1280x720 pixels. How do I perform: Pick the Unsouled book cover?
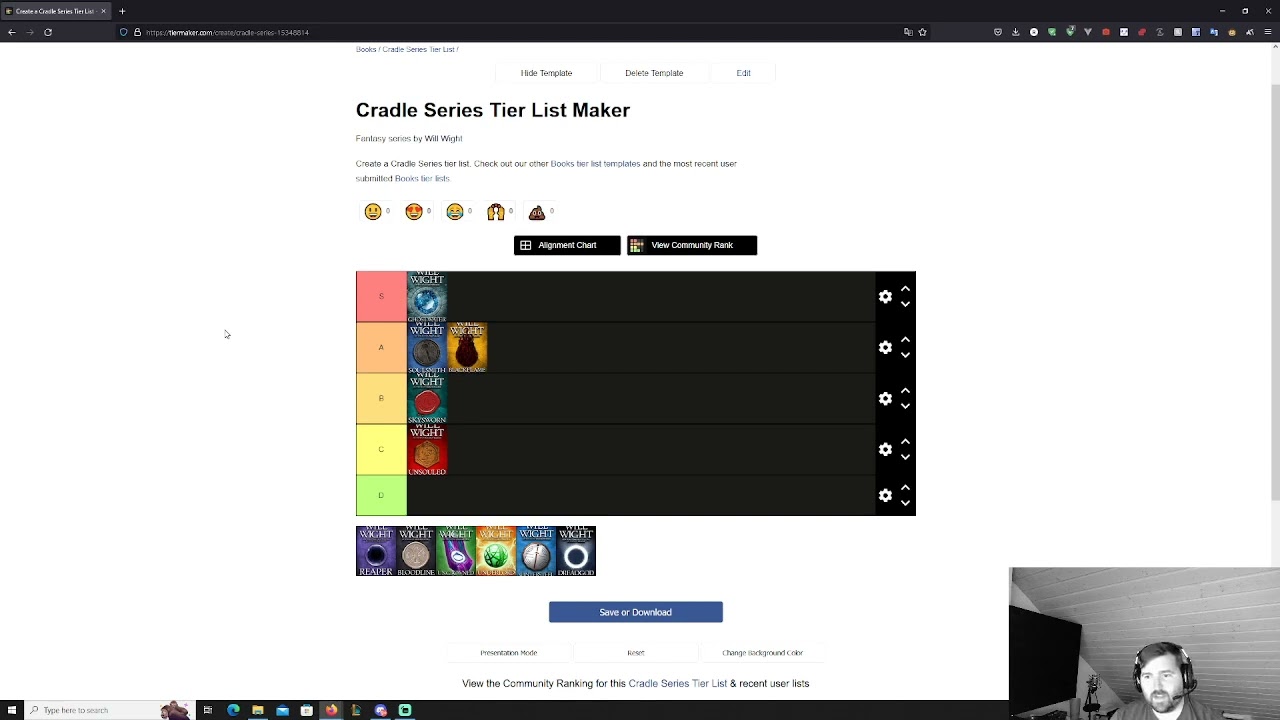(427, 449)
